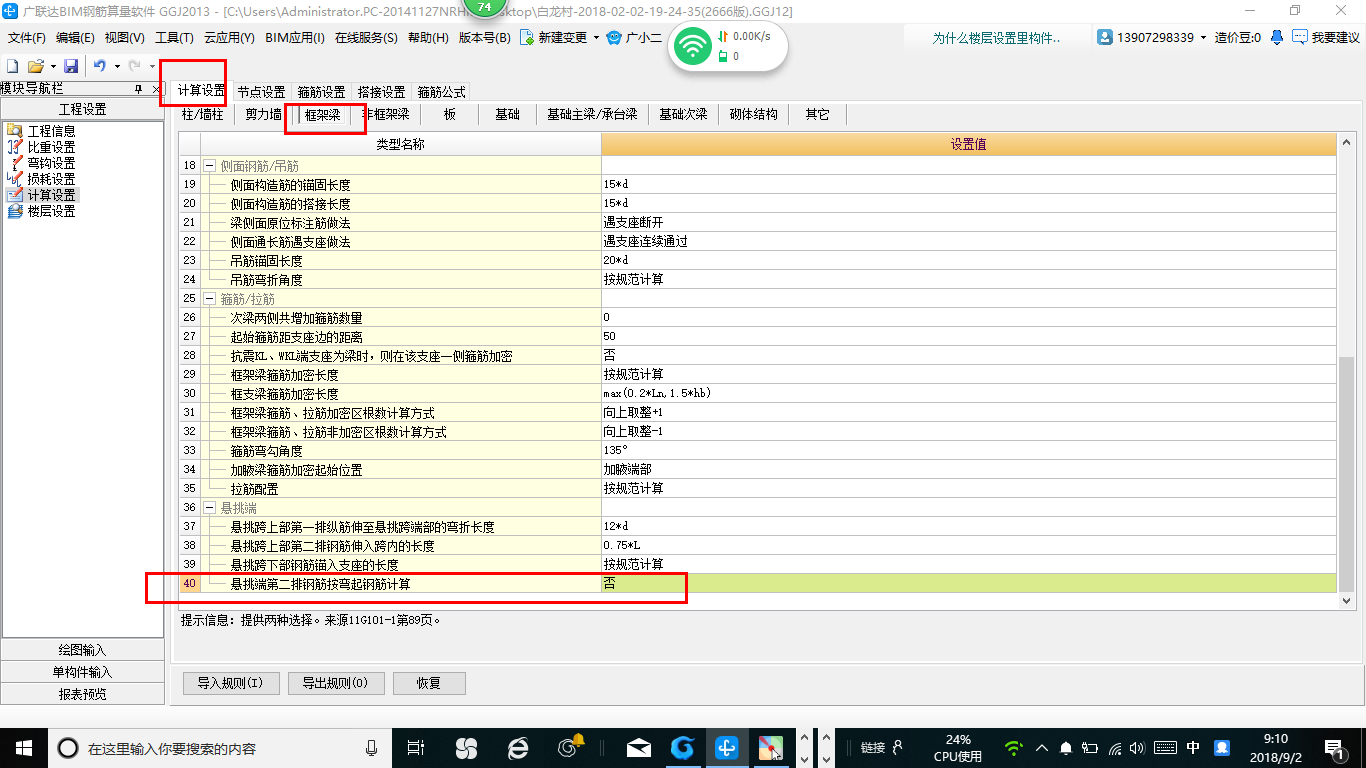Select 计算设置 in the navigation tree
This screenshot has width=1366, height=768.
51,195
